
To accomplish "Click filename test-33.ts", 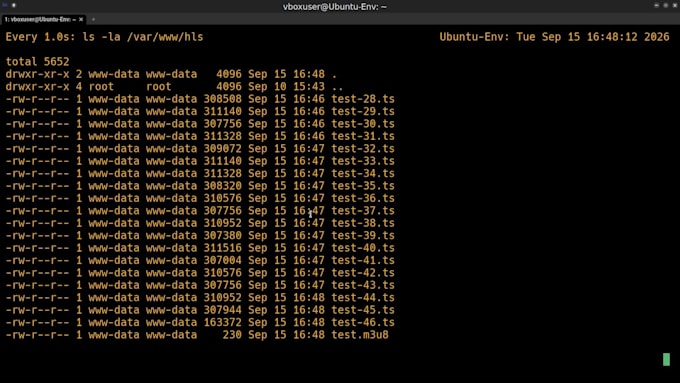I will click(363, 161).
